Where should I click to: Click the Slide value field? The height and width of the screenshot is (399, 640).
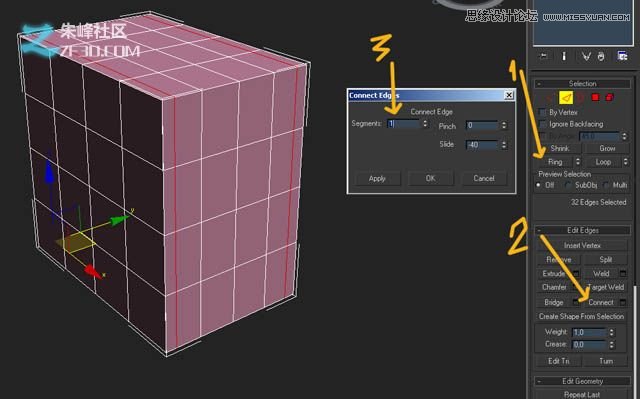point(482,144)
